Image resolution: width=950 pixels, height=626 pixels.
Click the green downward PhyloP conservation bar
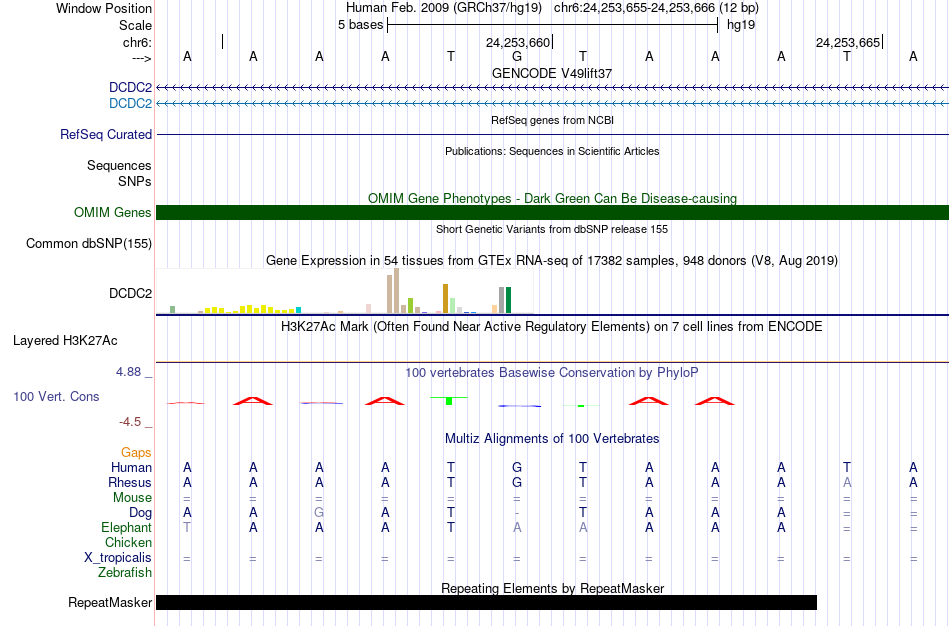pos(449,401)
